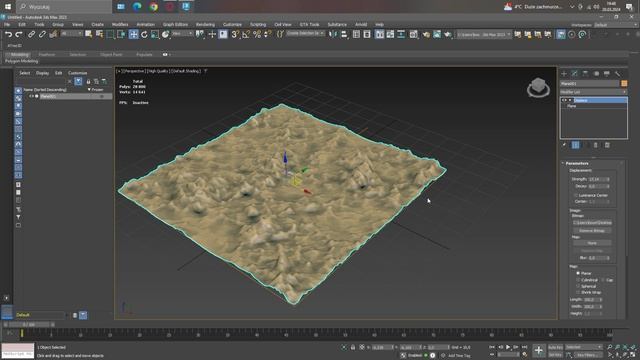The height and width of the screenshot is (360, 640).
Task: Activate the Select and Scale tool
Action: (x=155, y=35)
